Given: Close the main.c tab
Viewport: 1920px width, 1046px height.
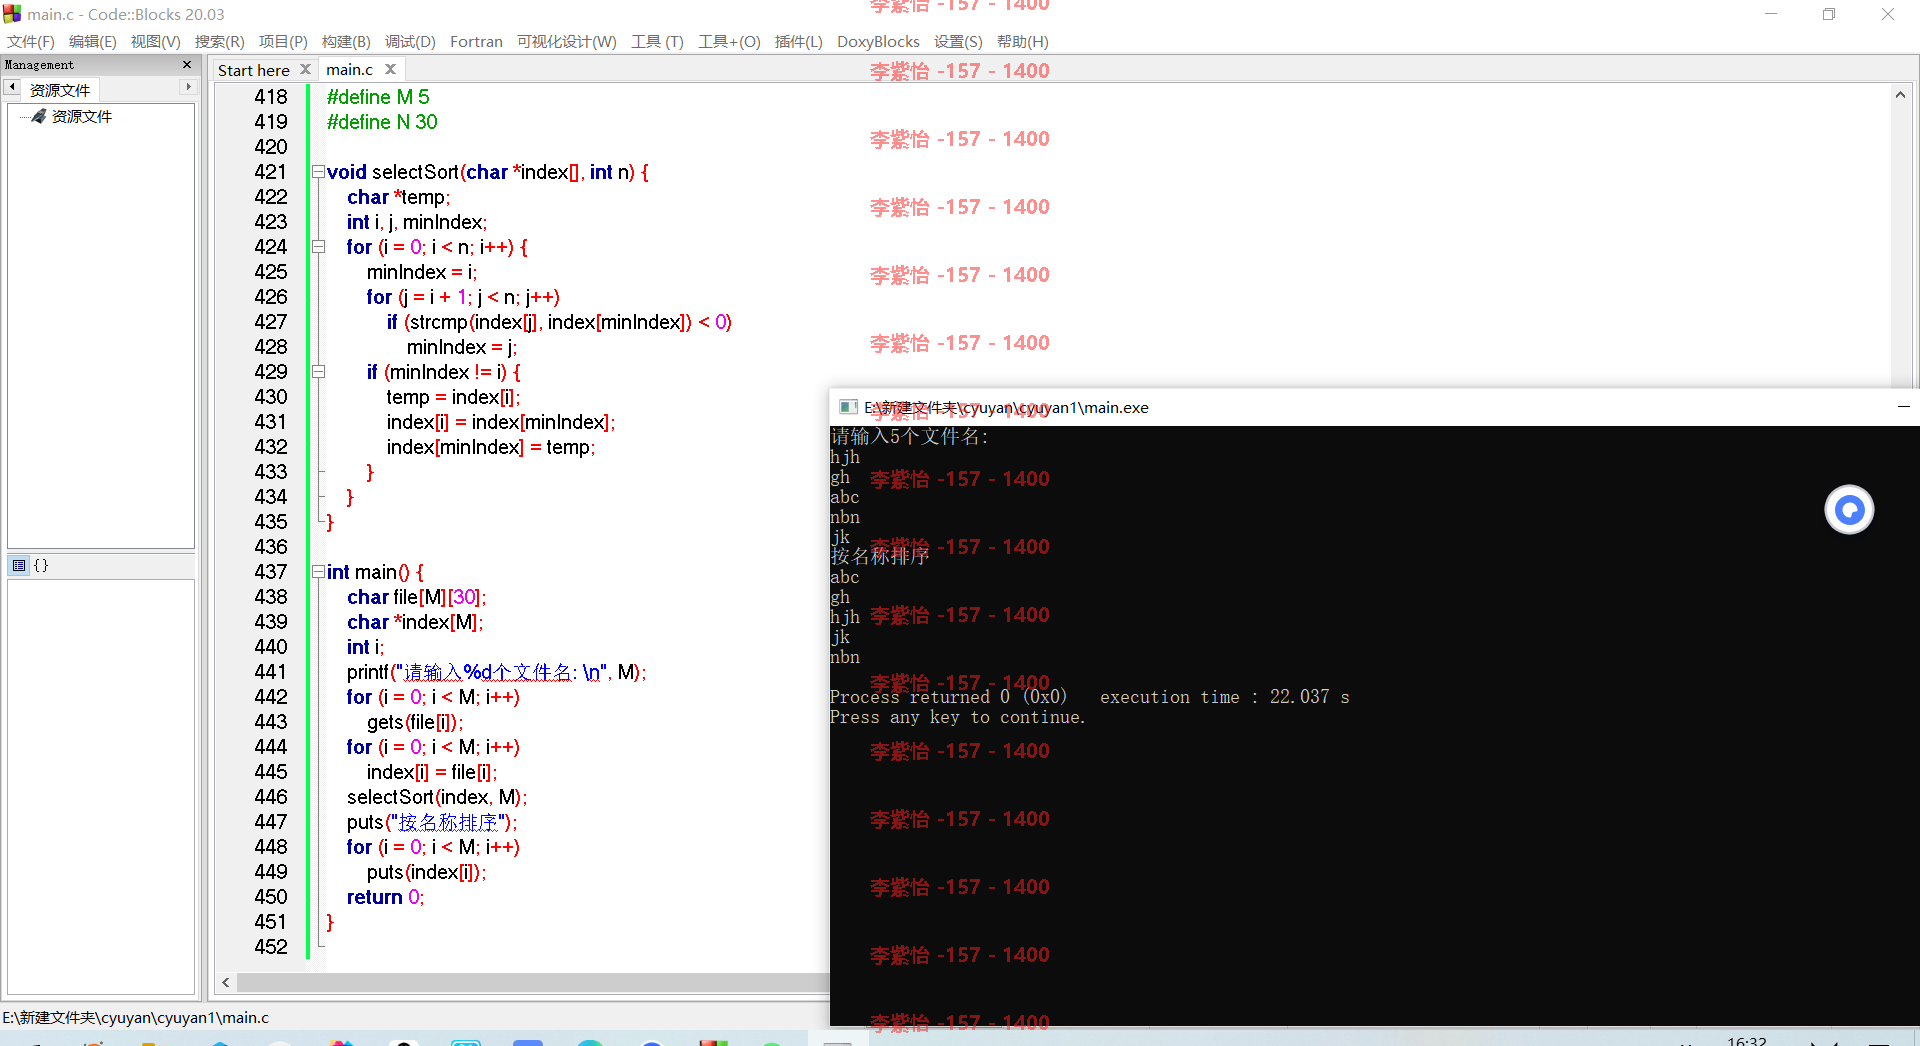Looking at the screenshot, I should (391, 69).
